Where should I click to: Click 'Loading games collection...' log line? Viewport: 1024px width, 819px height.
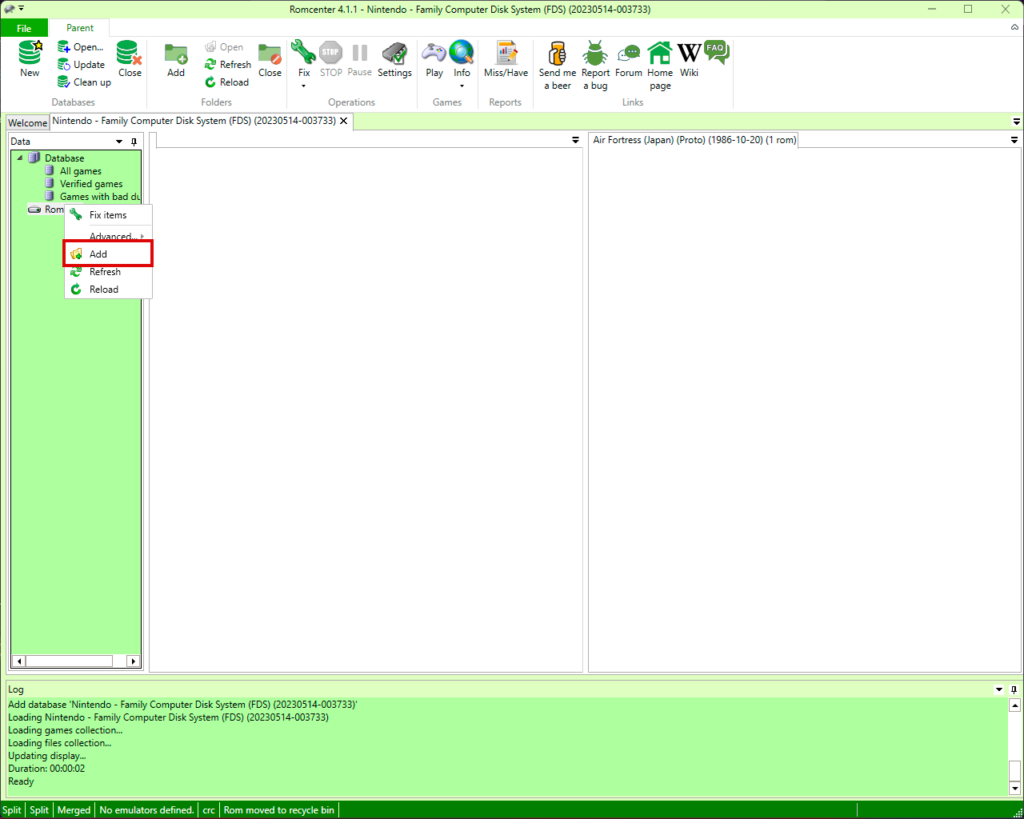65,730
